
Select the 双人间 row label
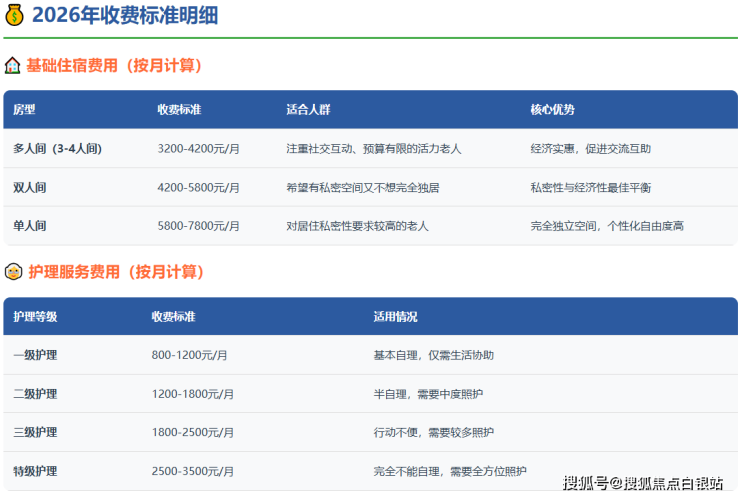30,187
